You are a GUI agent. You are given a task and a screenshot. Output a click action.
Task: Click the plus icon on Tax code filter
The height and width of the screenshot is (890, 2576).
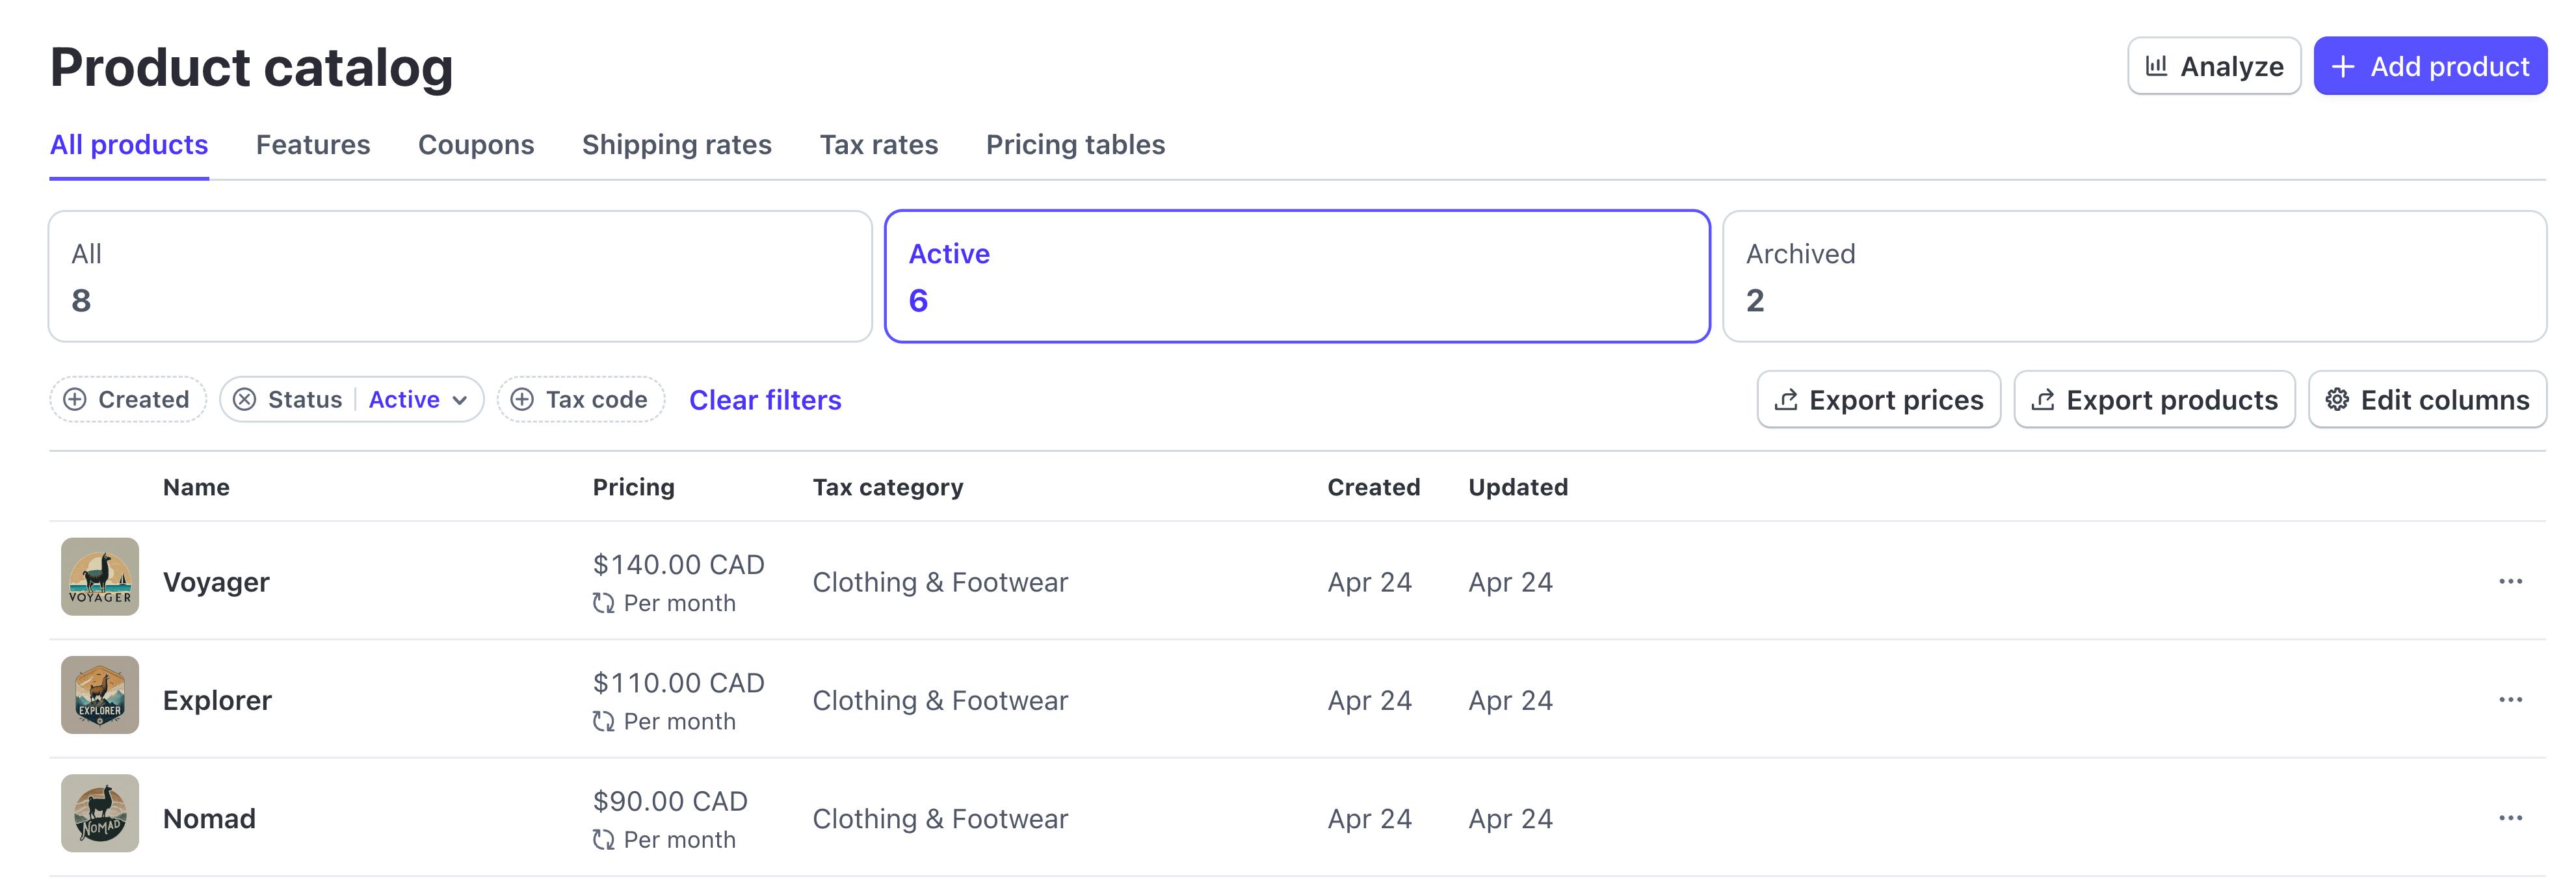tap(522, 399)
